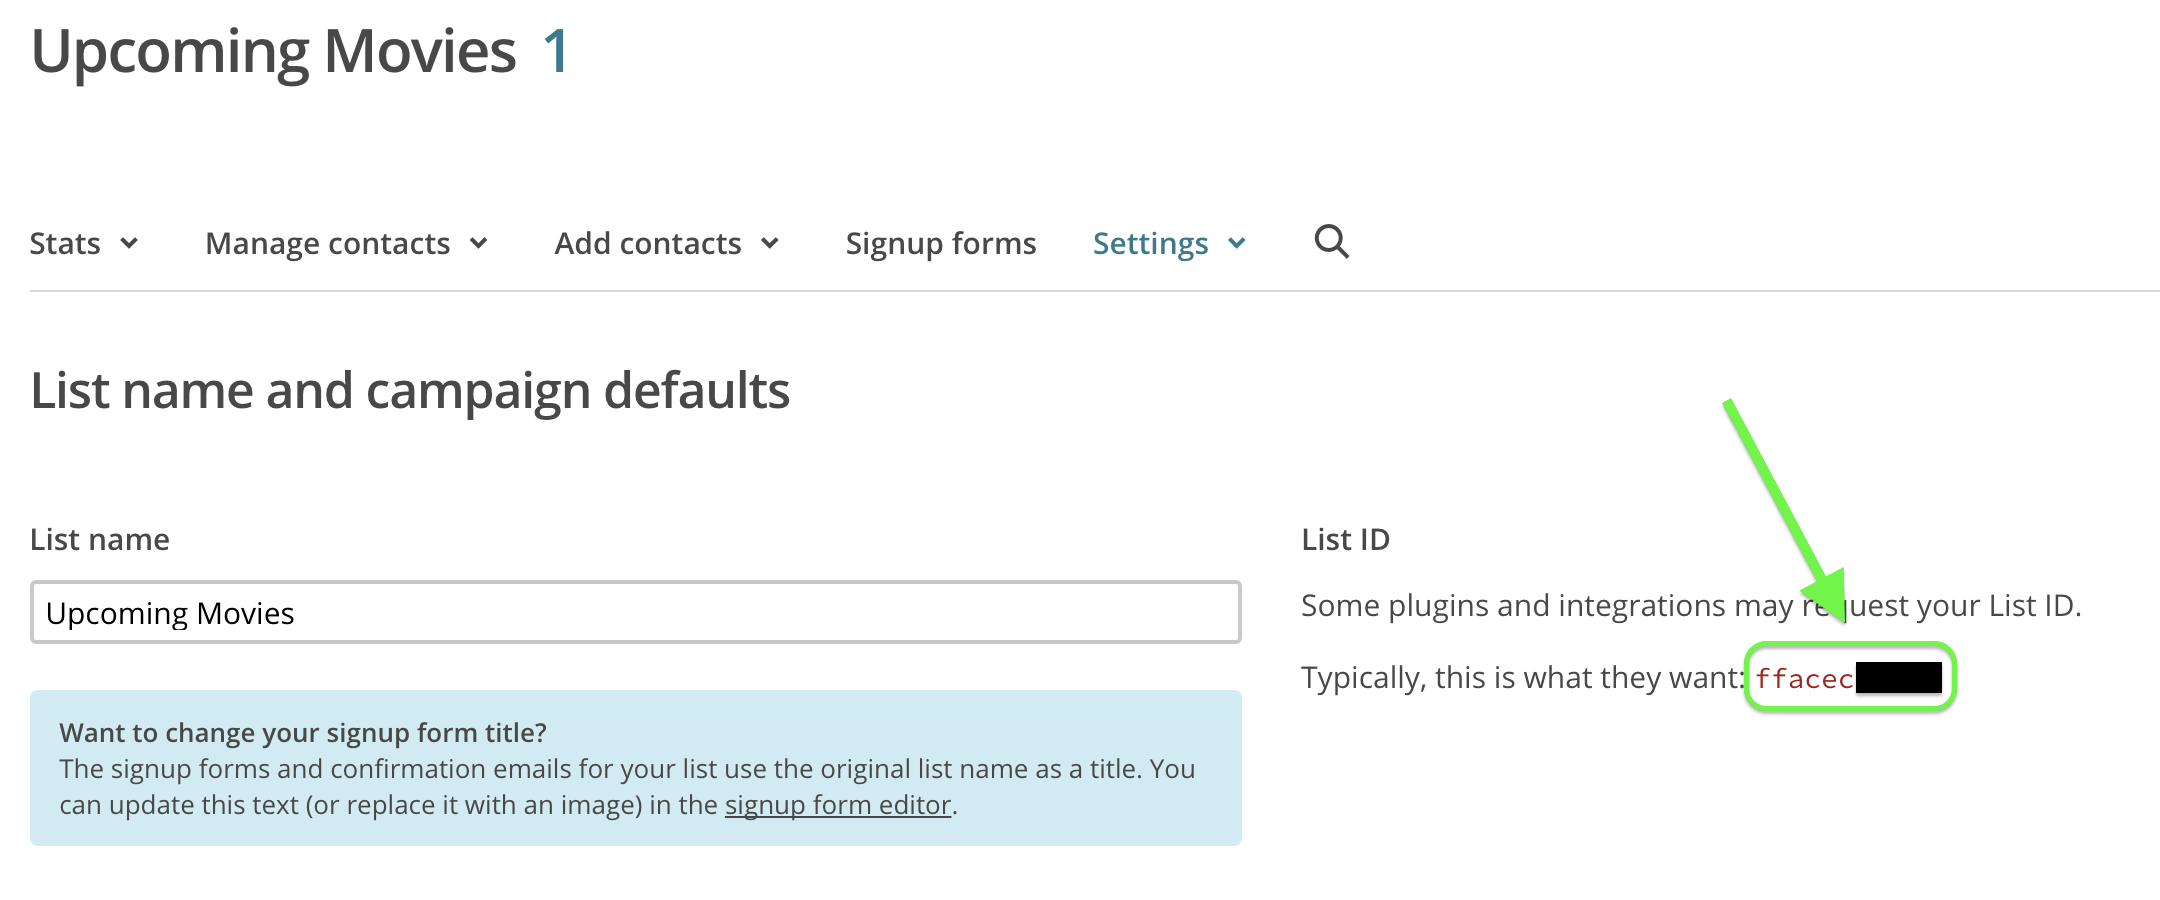Click the search magnifier icon
This screenshot has width=2160, height=900.
pos(1331,242)
